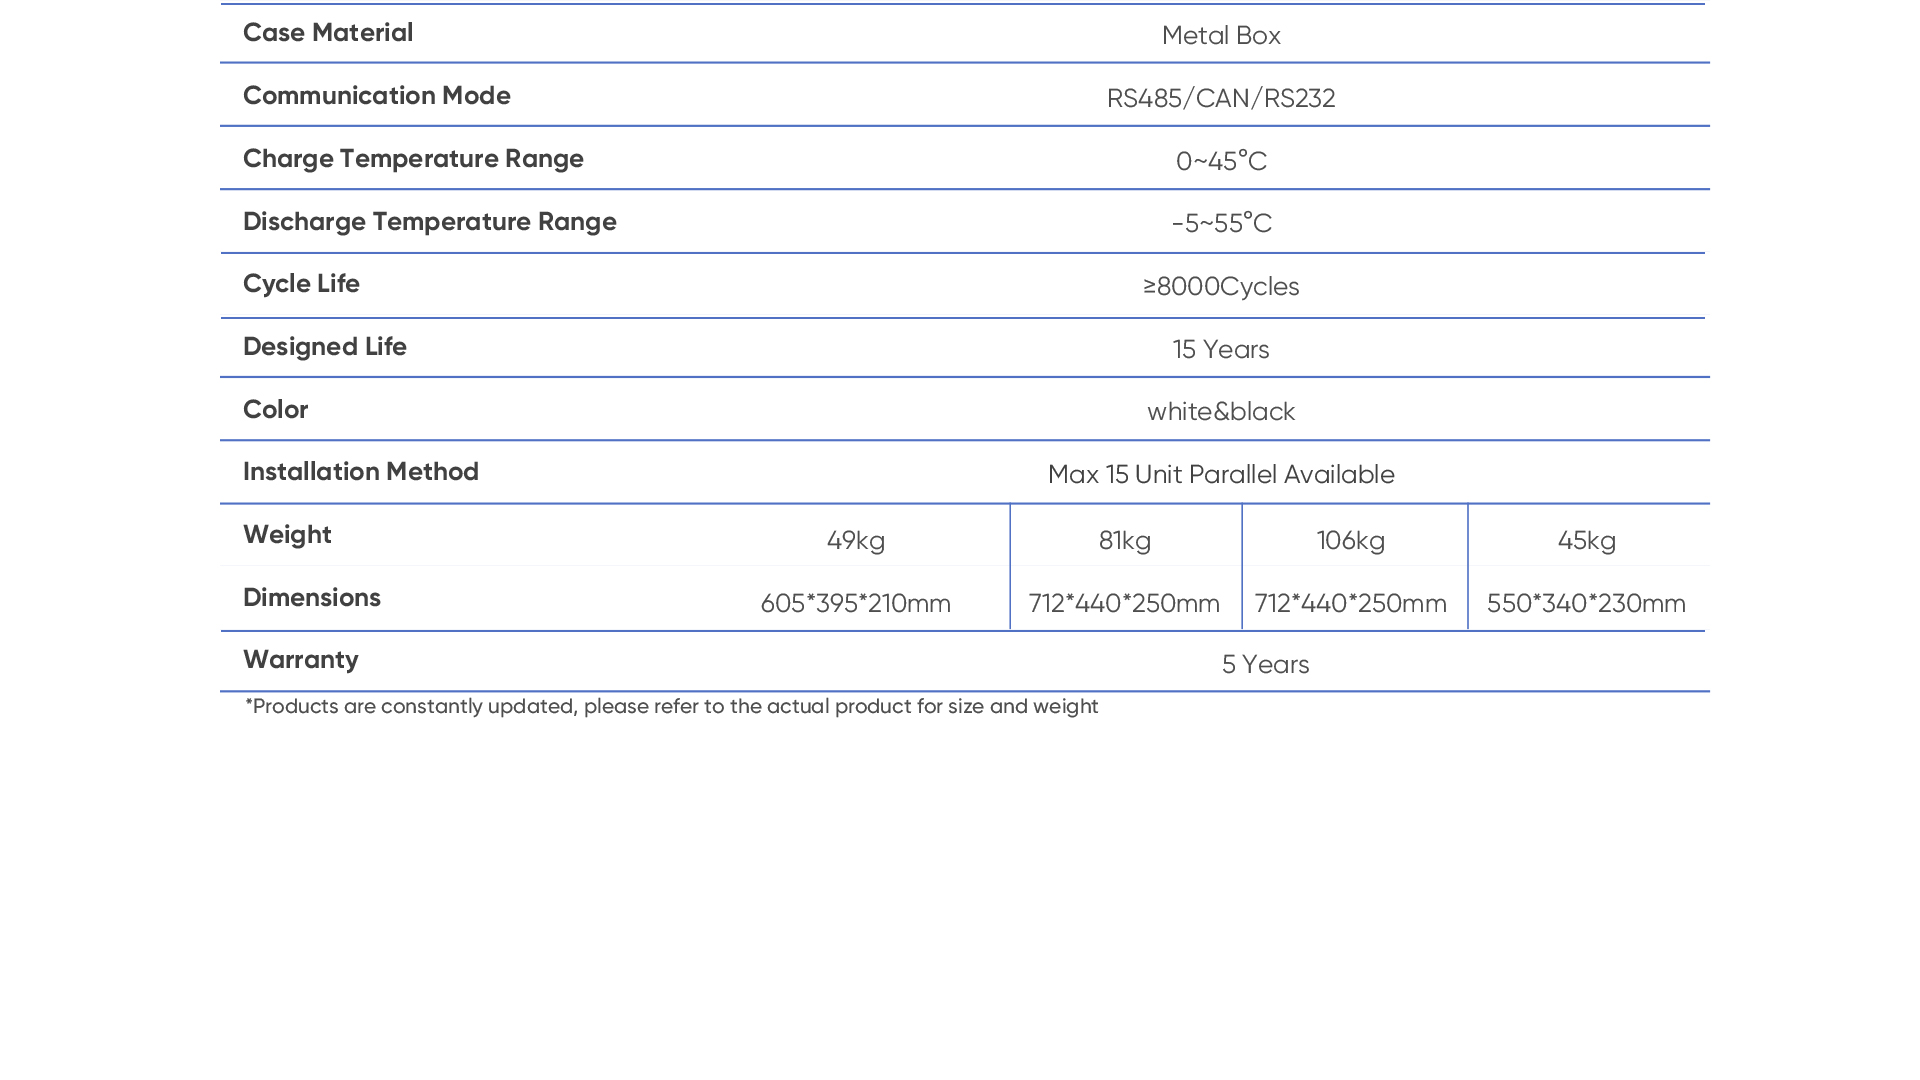Select the ≥8000Cycles value
Viewport: 1920px width, 1080px height.
click(1221, 287)
